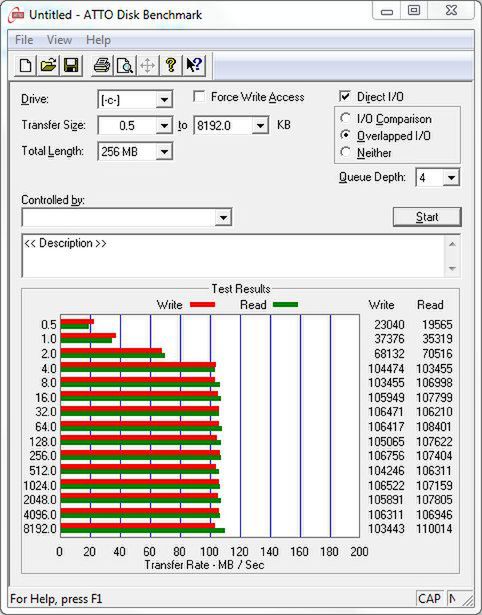Open About via yellow question mark
The height and width of the screenshot is (615, 482).
click(x=170, y=65)
